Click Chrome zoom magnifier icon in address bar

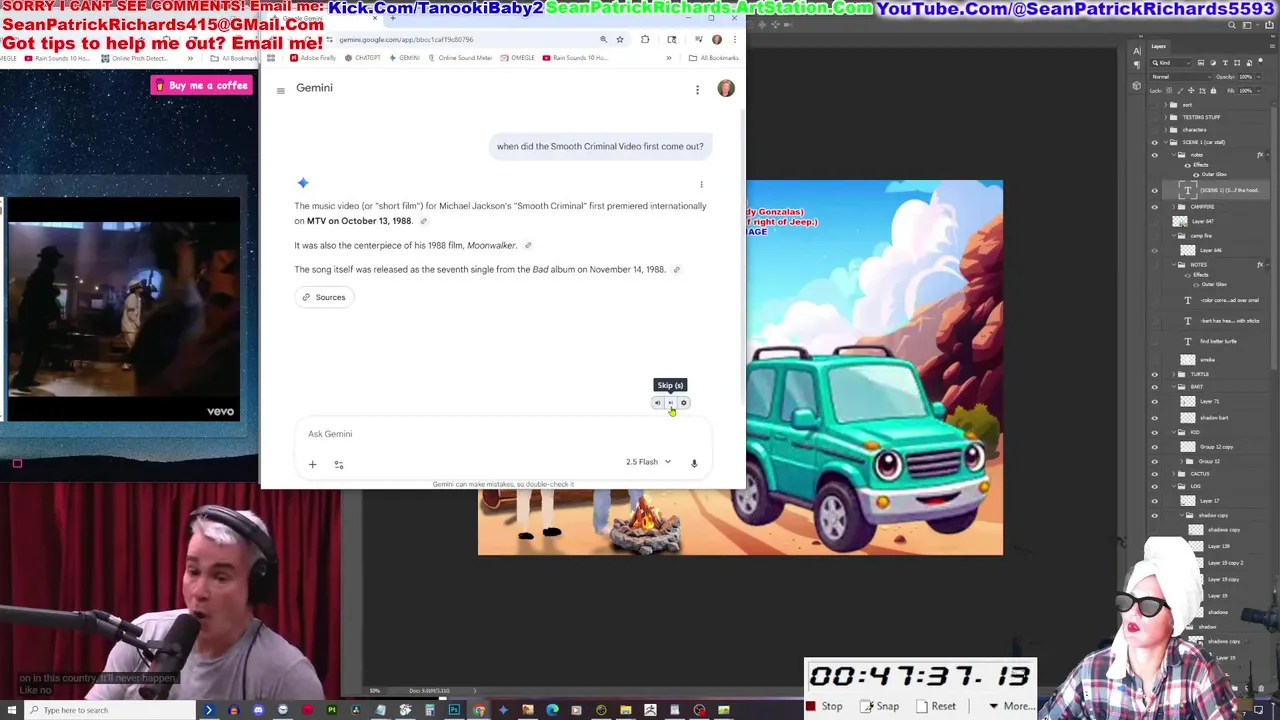click(604, 39)
